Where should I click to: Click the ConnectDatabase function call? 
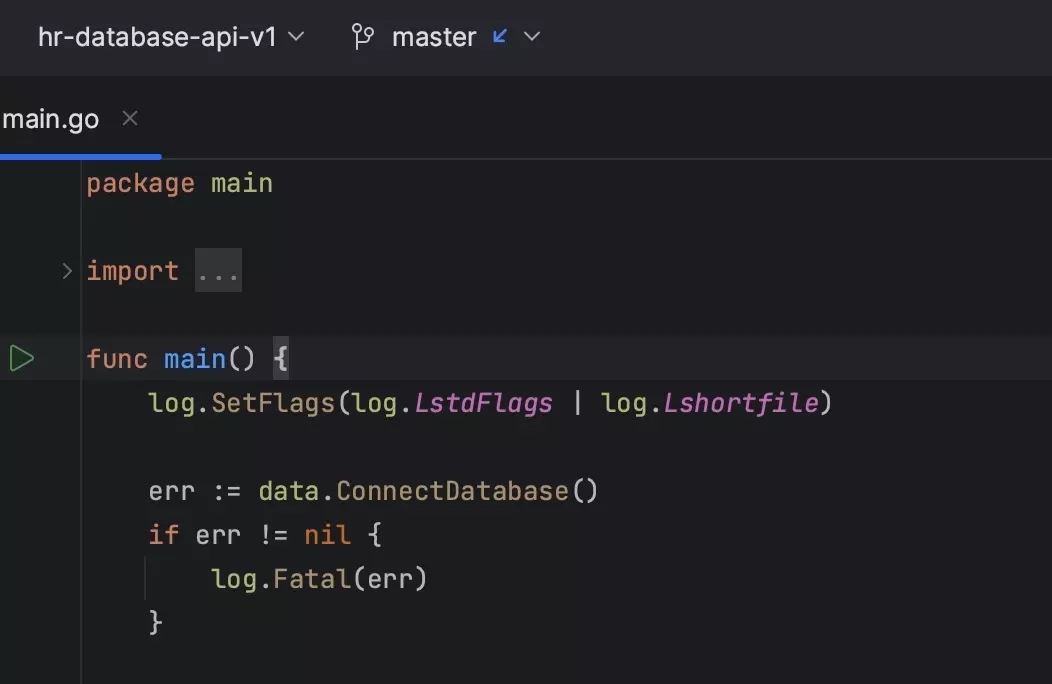(x=452, y=491)
